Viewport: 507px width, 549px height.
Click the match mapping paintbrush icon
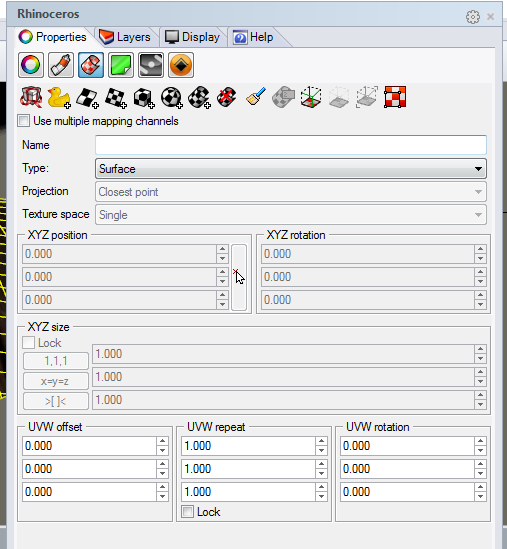[255, 97]
